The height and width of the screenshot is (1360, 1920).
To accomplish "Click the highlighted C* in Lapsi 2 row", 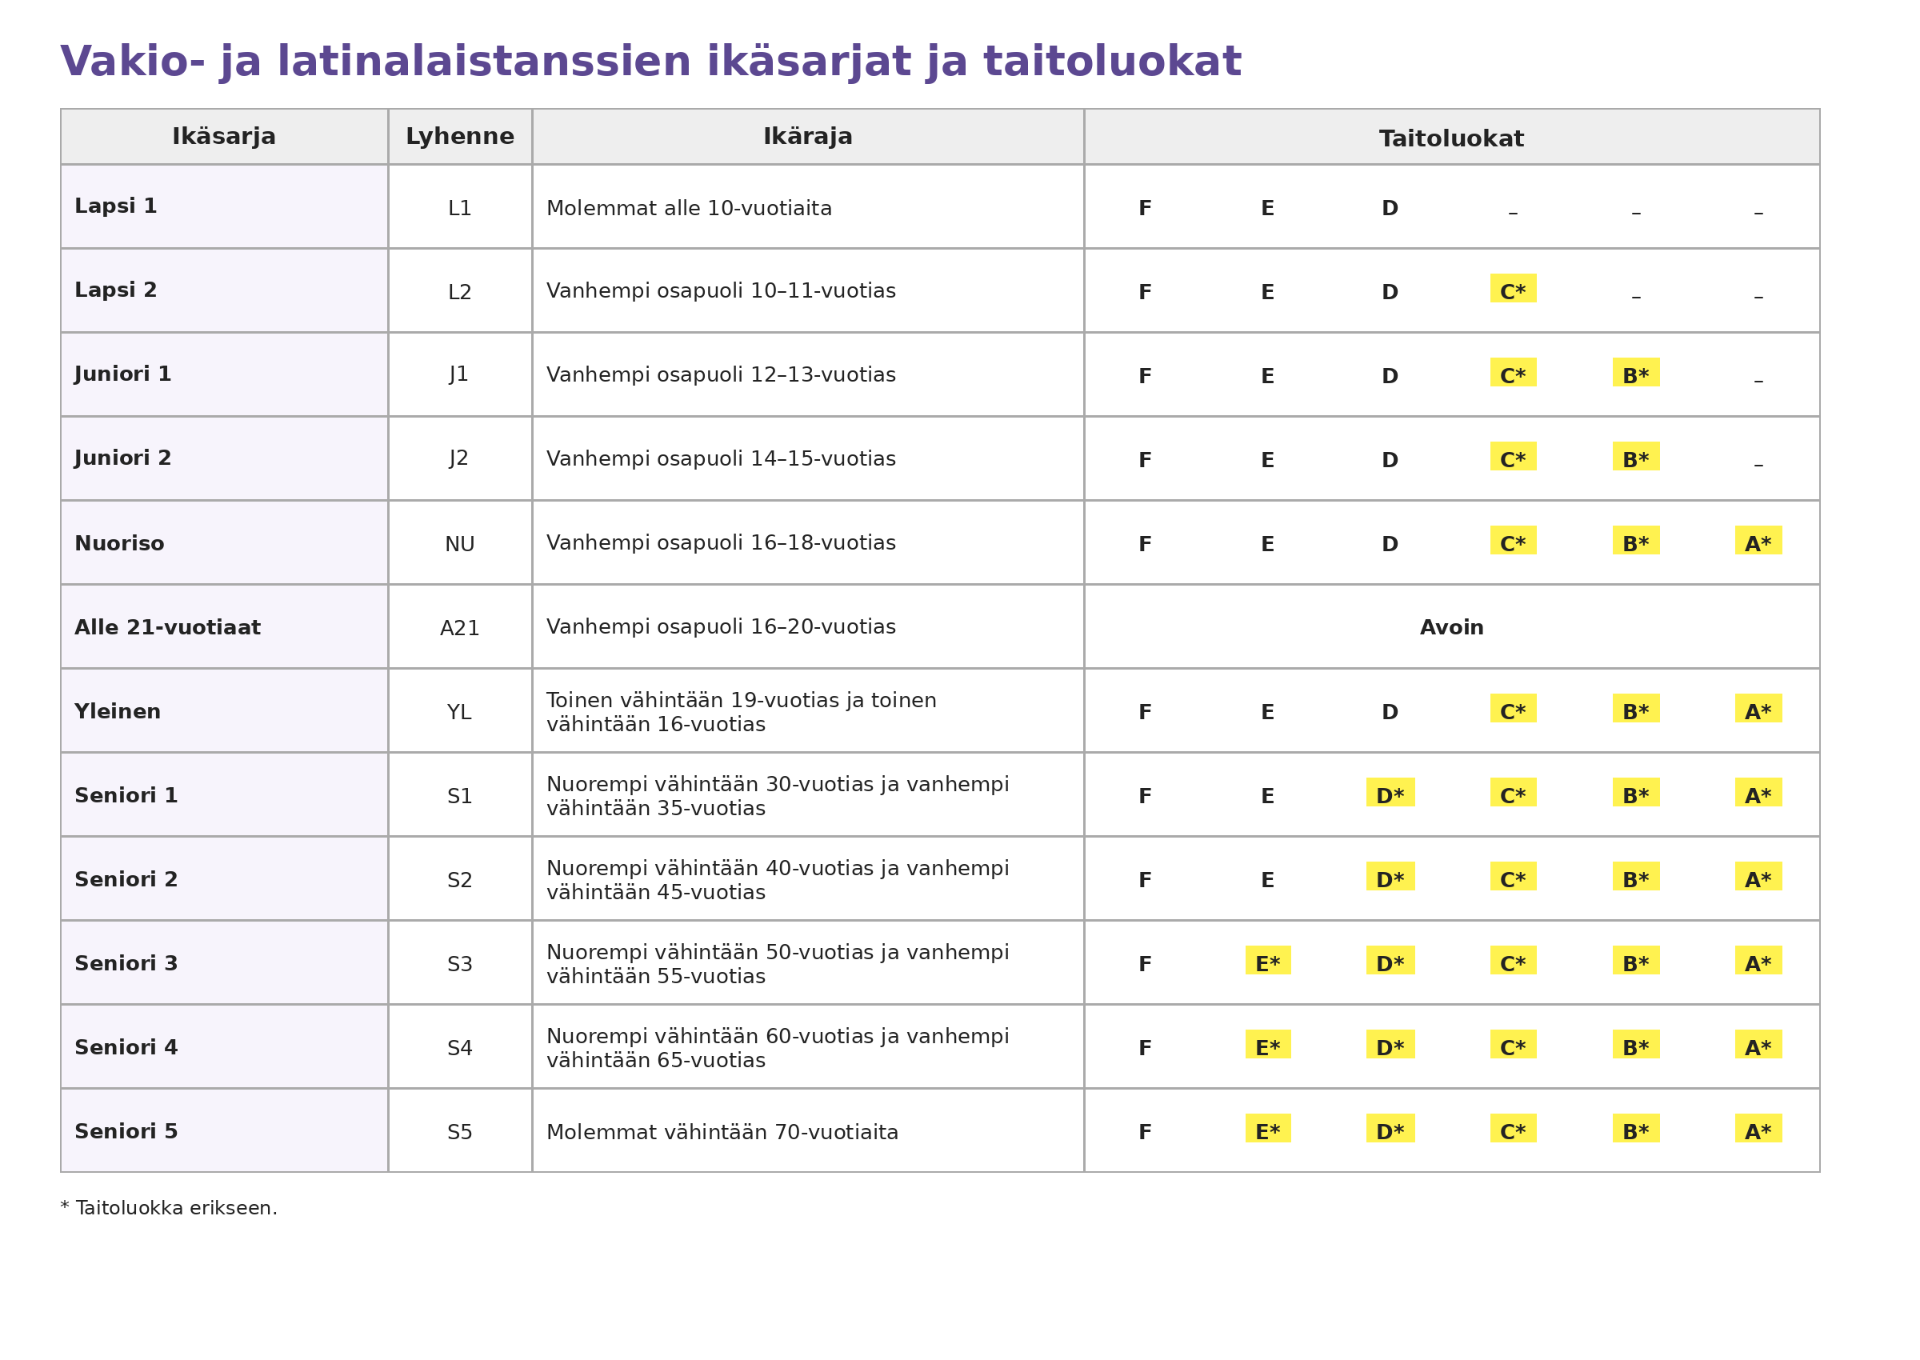I will 1513,289.
